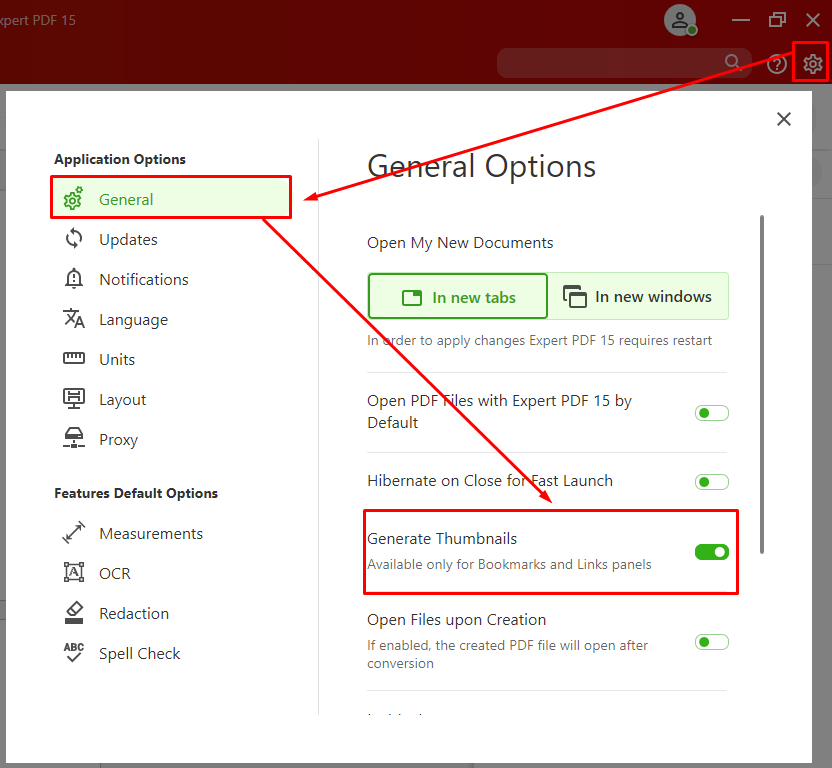Click the search magnifier icon

coord(732,62)
